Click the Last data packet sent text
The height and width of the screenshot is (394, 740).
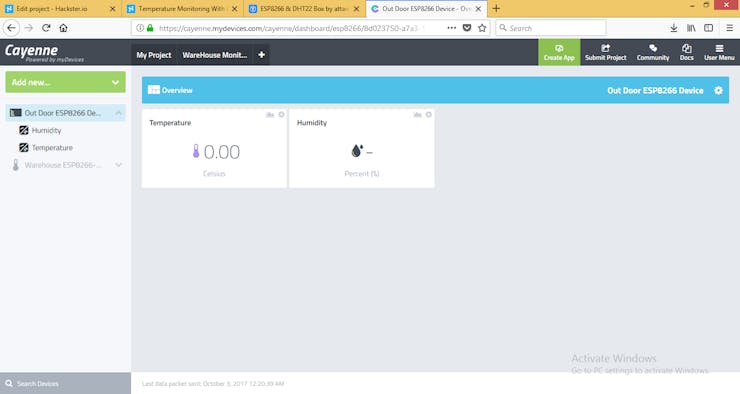pyautogui.click(x=213, y=384)
